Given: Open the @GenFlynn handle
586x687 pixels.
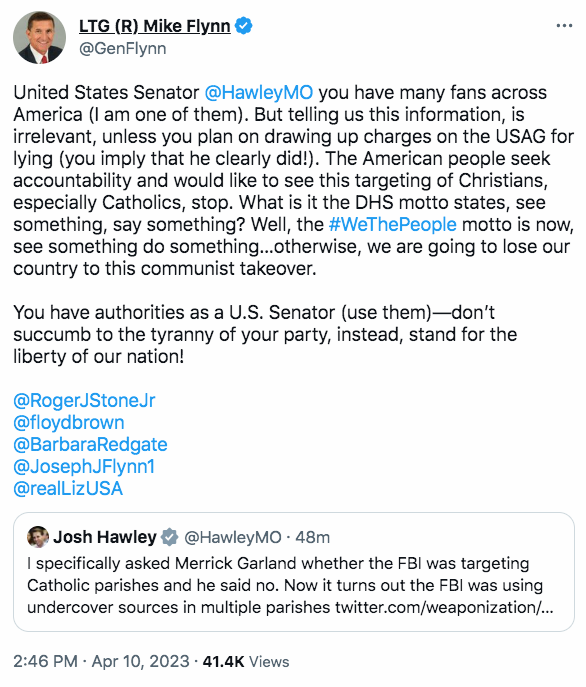Looking at the screenshot, I should [123, 48].
